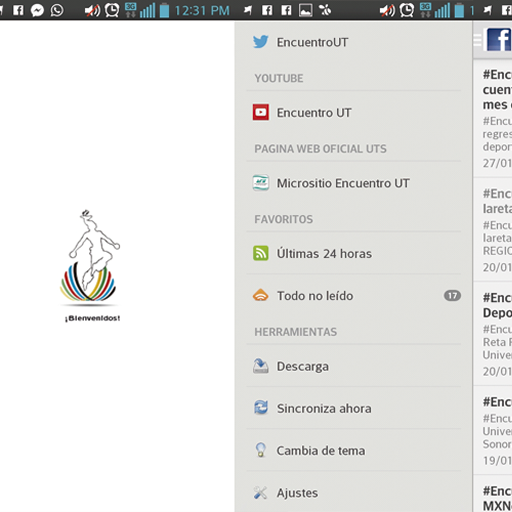
Task: Select the green RSS icon for Últimas 24 horas
Action: tap(261, 253)
